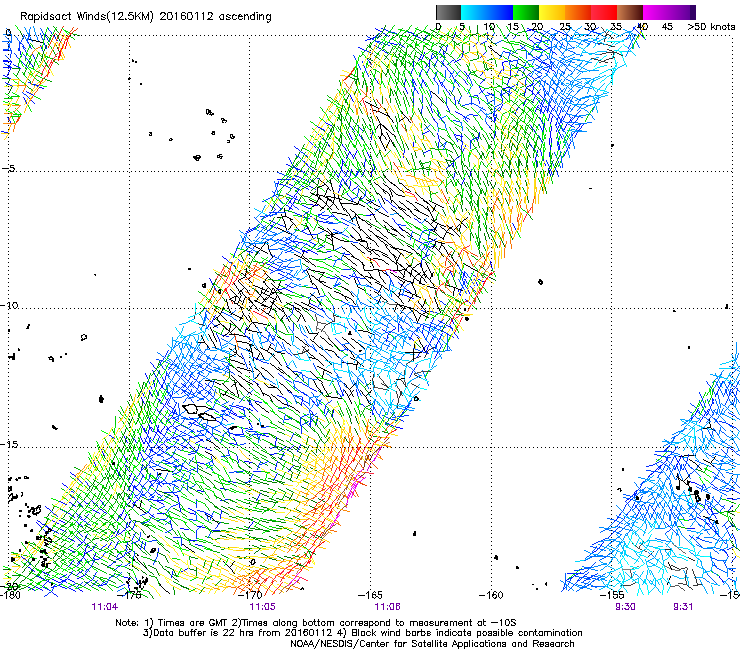Click the 'Data buffer is 22 hrs' note line
Viewport: 740px width, 650px height.
(362, 633)
